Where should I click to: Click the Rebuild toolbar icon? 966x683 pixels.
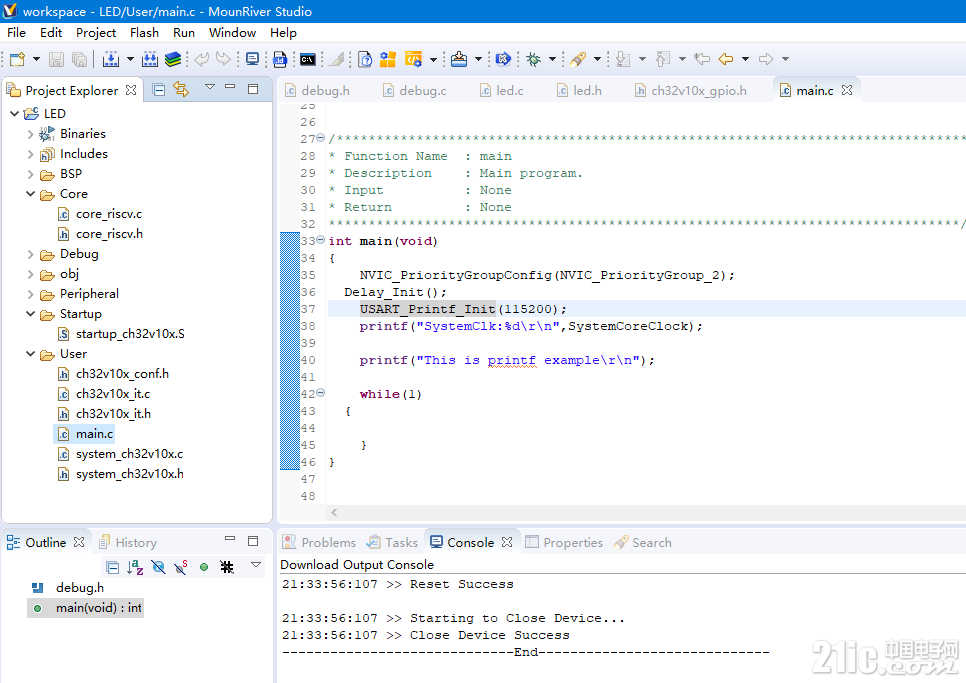150,59
